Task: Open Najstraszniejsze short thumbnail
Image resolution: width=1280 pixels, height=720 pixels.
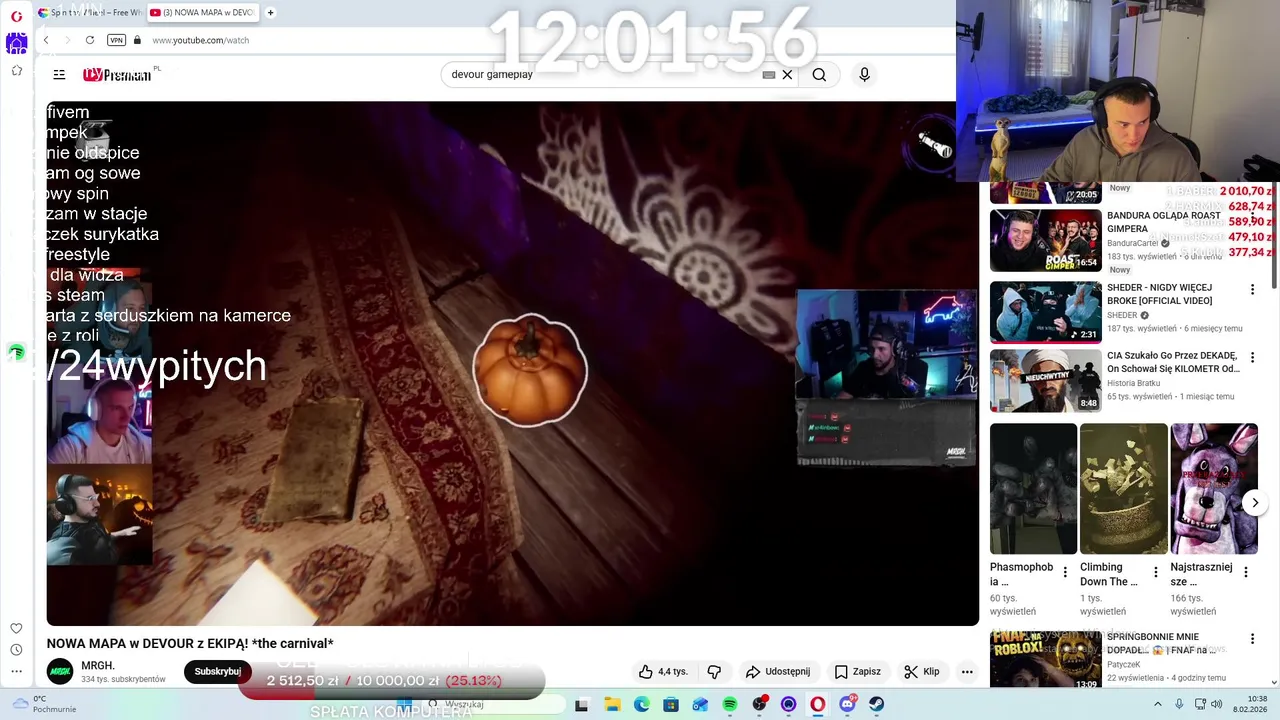Action: click(x=1213, y=489)
